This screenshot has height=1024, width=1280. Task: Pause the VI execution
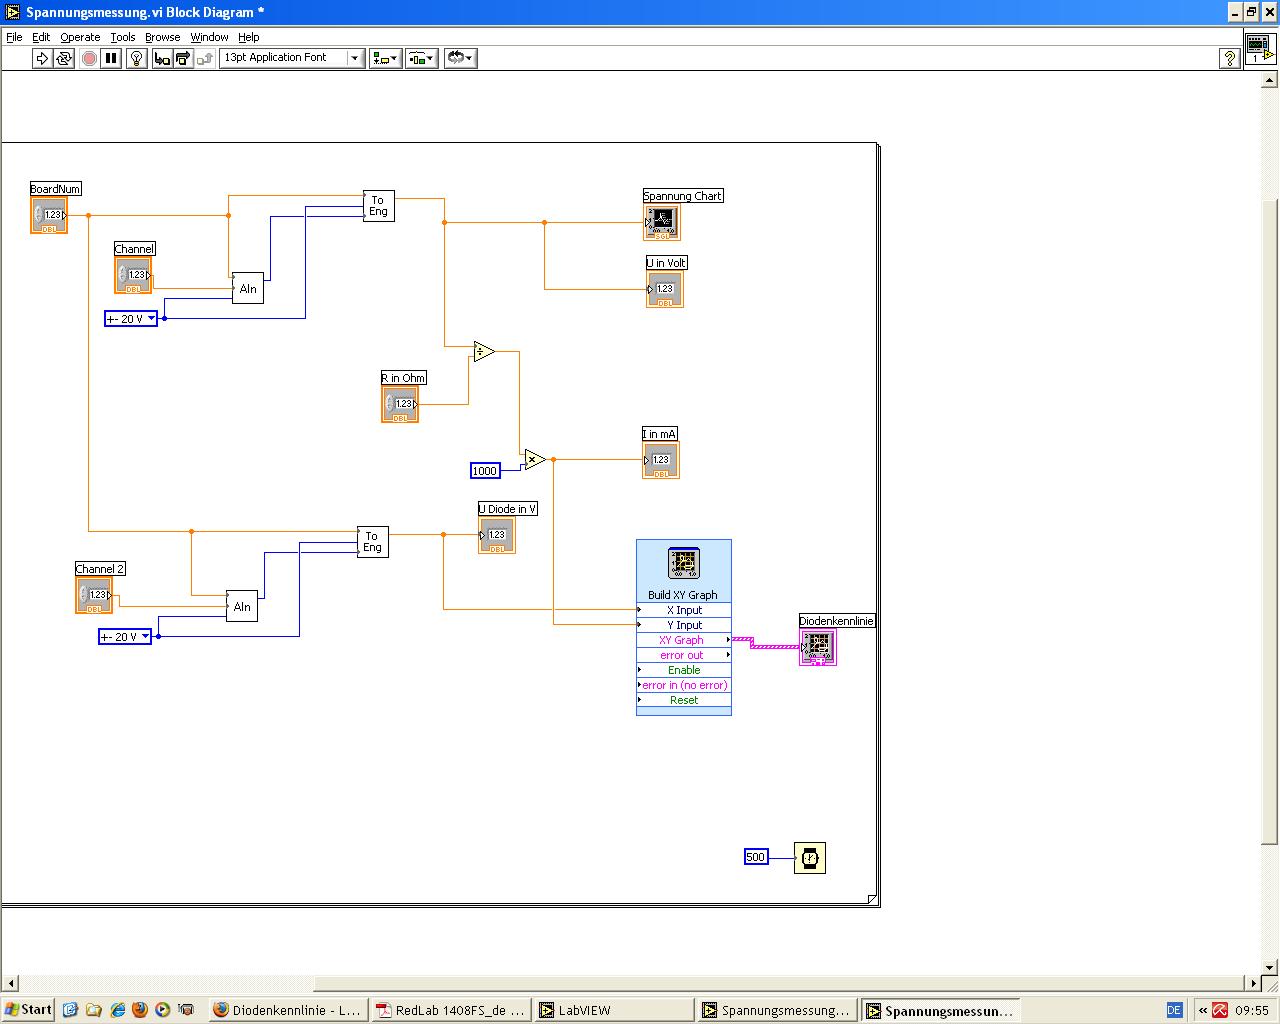[111, 58]
